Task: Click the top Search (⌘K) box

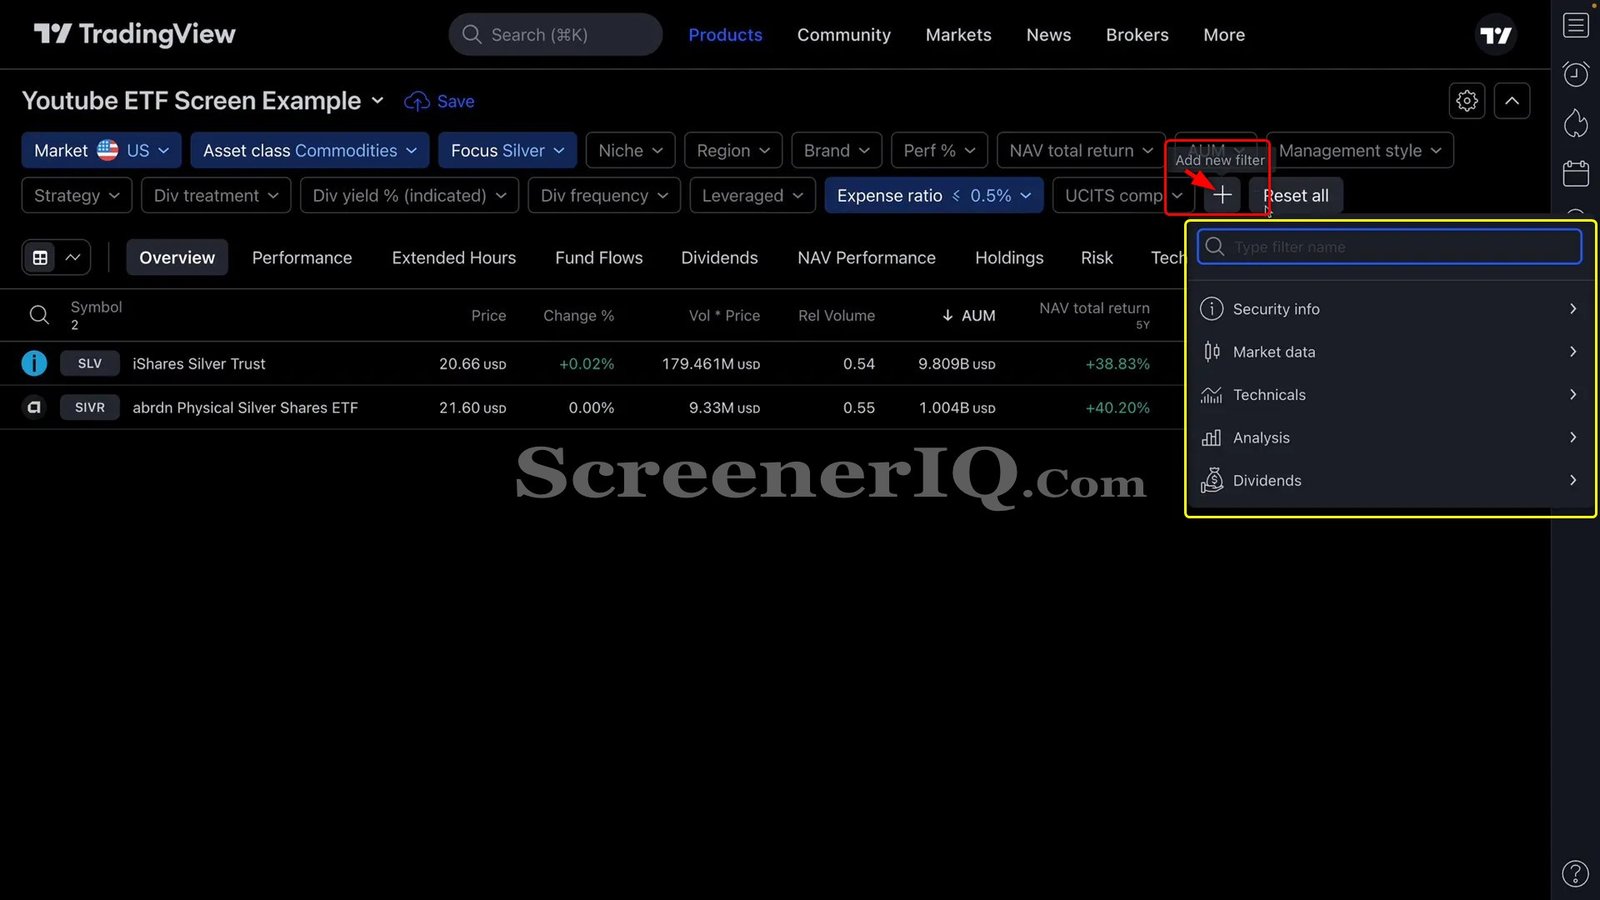Action: [x=555, y=35]
